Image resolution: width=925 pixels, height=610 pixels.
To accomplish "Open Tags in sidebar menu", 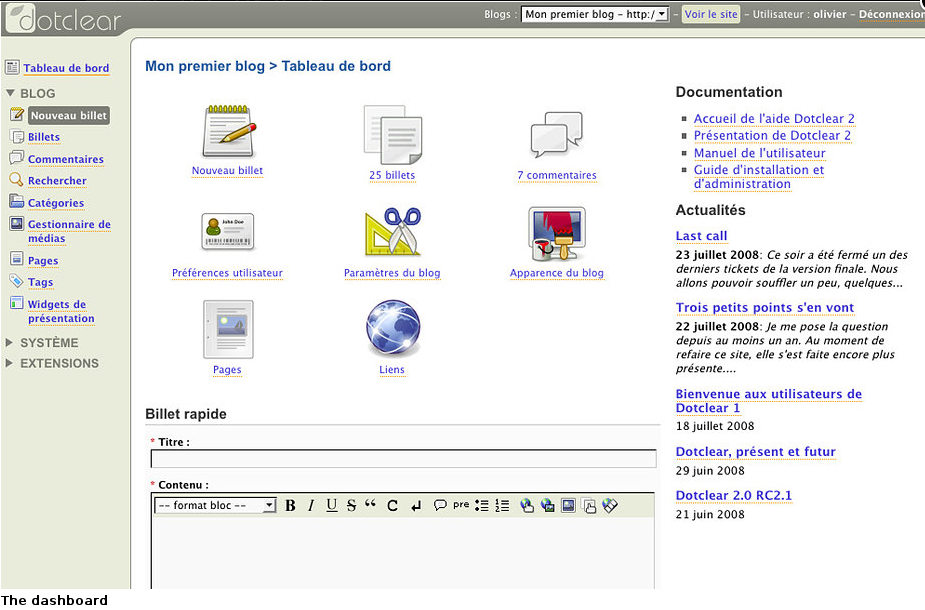I will coord(40,282).
